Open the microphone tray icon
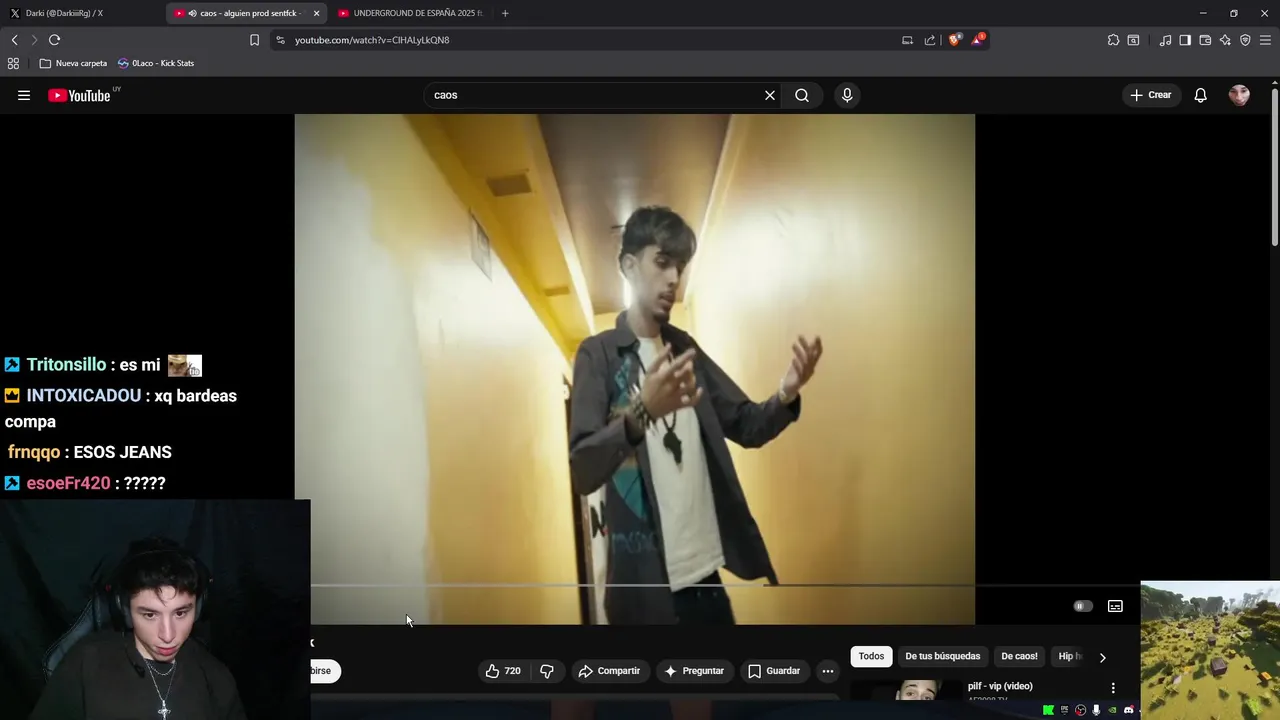Image resolution: width=1280 pixels, height=720 pixels. [1096, 710]
